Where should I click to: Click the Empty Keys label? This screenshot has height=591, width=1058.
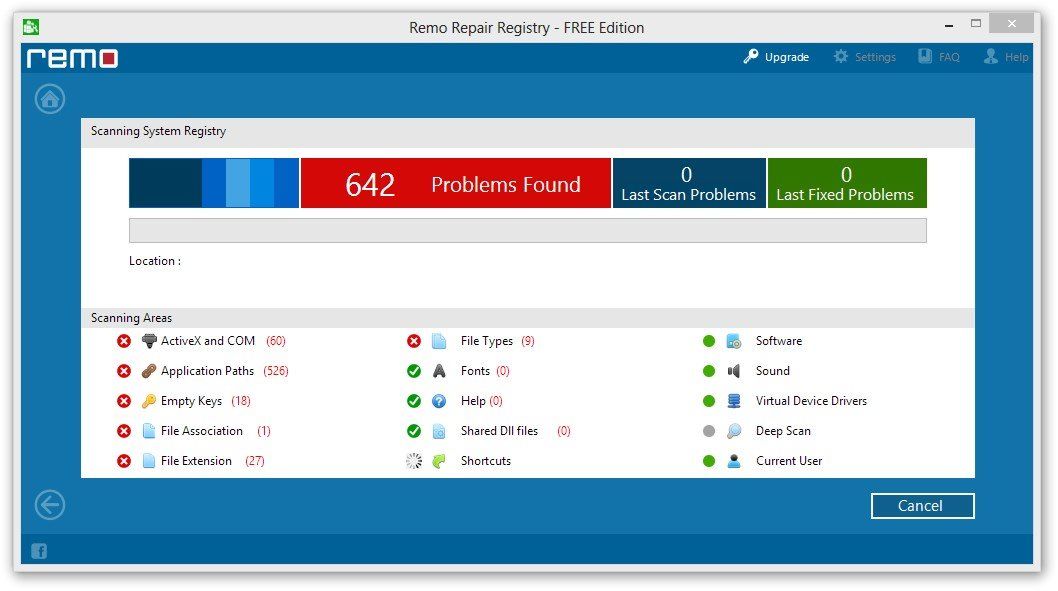(x=191, y=401)
